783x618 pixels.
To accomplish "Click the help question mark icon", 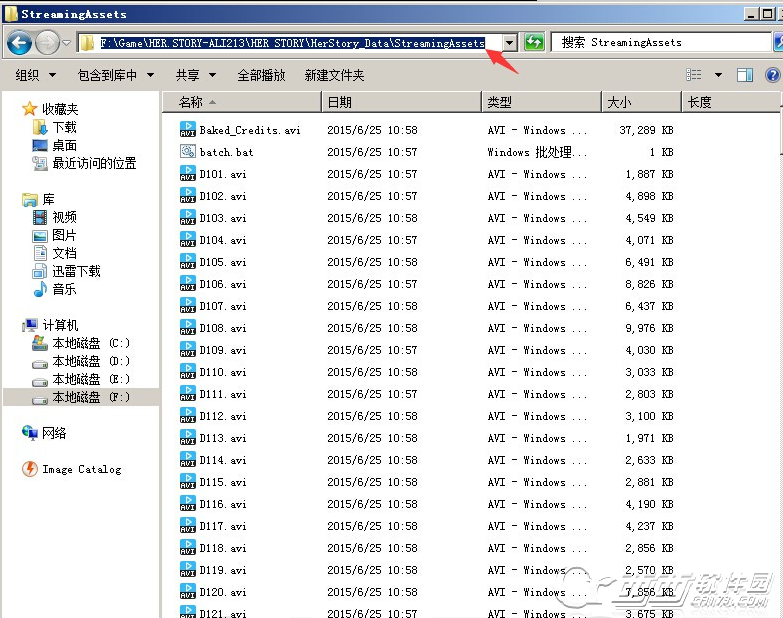I will [773, 75].
